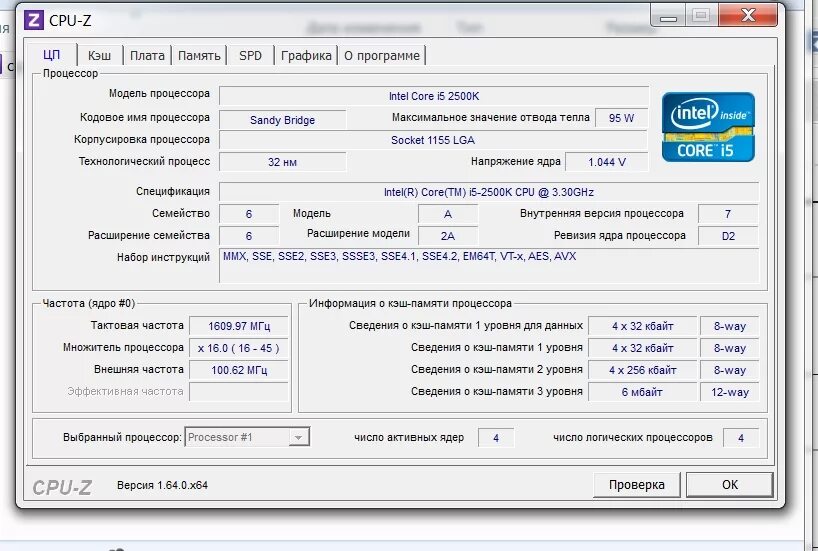Image resolution: width=818 pixels, height=551 pixels.
Task: Click the internal processor version value 7
Action: click(728, 214)
